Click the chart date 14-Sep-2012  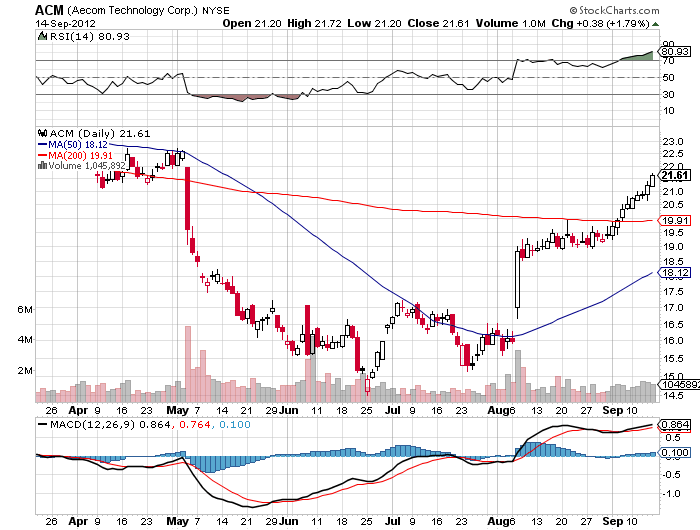[x=65, y=24]
